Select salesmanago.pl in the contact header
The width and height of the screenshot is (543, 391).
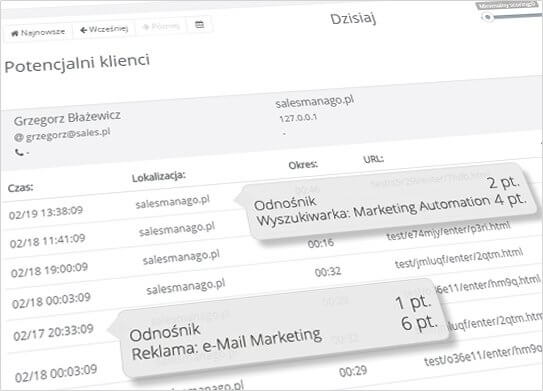coord(314,101)
